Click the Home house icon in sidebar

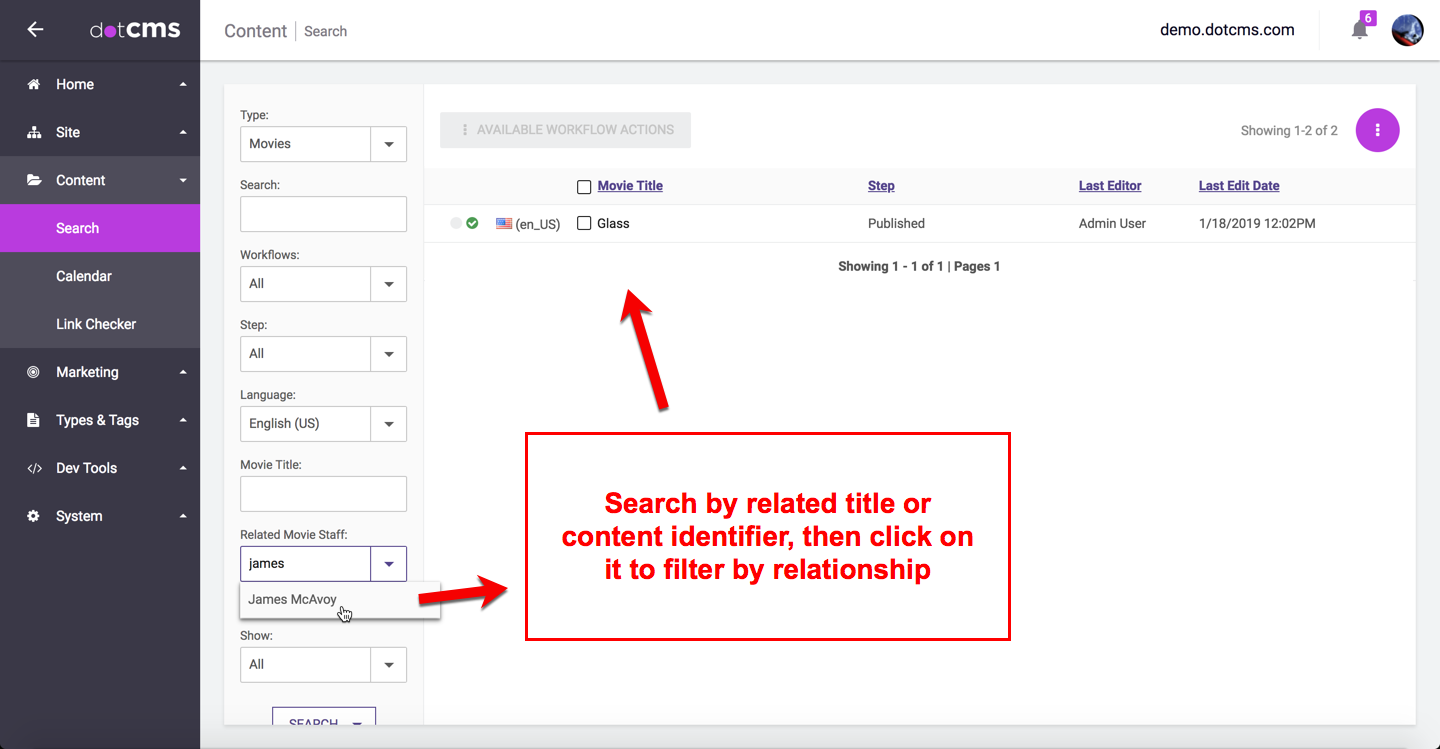(34, 85)
